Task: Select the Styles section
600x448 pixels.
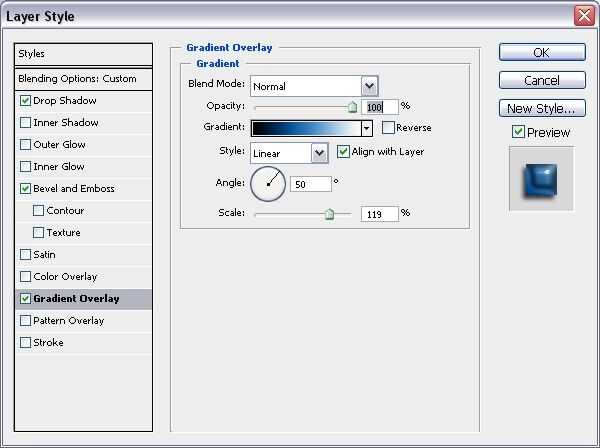Action: (83, 54)
